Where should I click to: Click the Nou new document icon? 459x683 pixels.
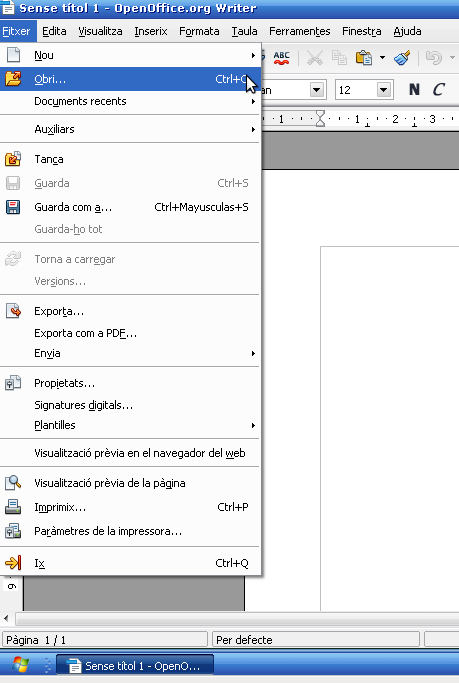14,55
